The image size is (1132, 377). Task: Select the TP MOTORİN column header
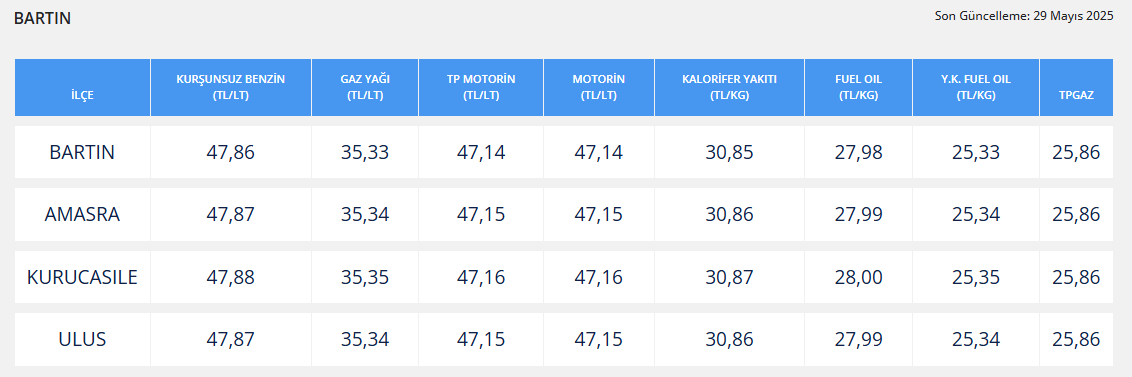coord(481,87)
